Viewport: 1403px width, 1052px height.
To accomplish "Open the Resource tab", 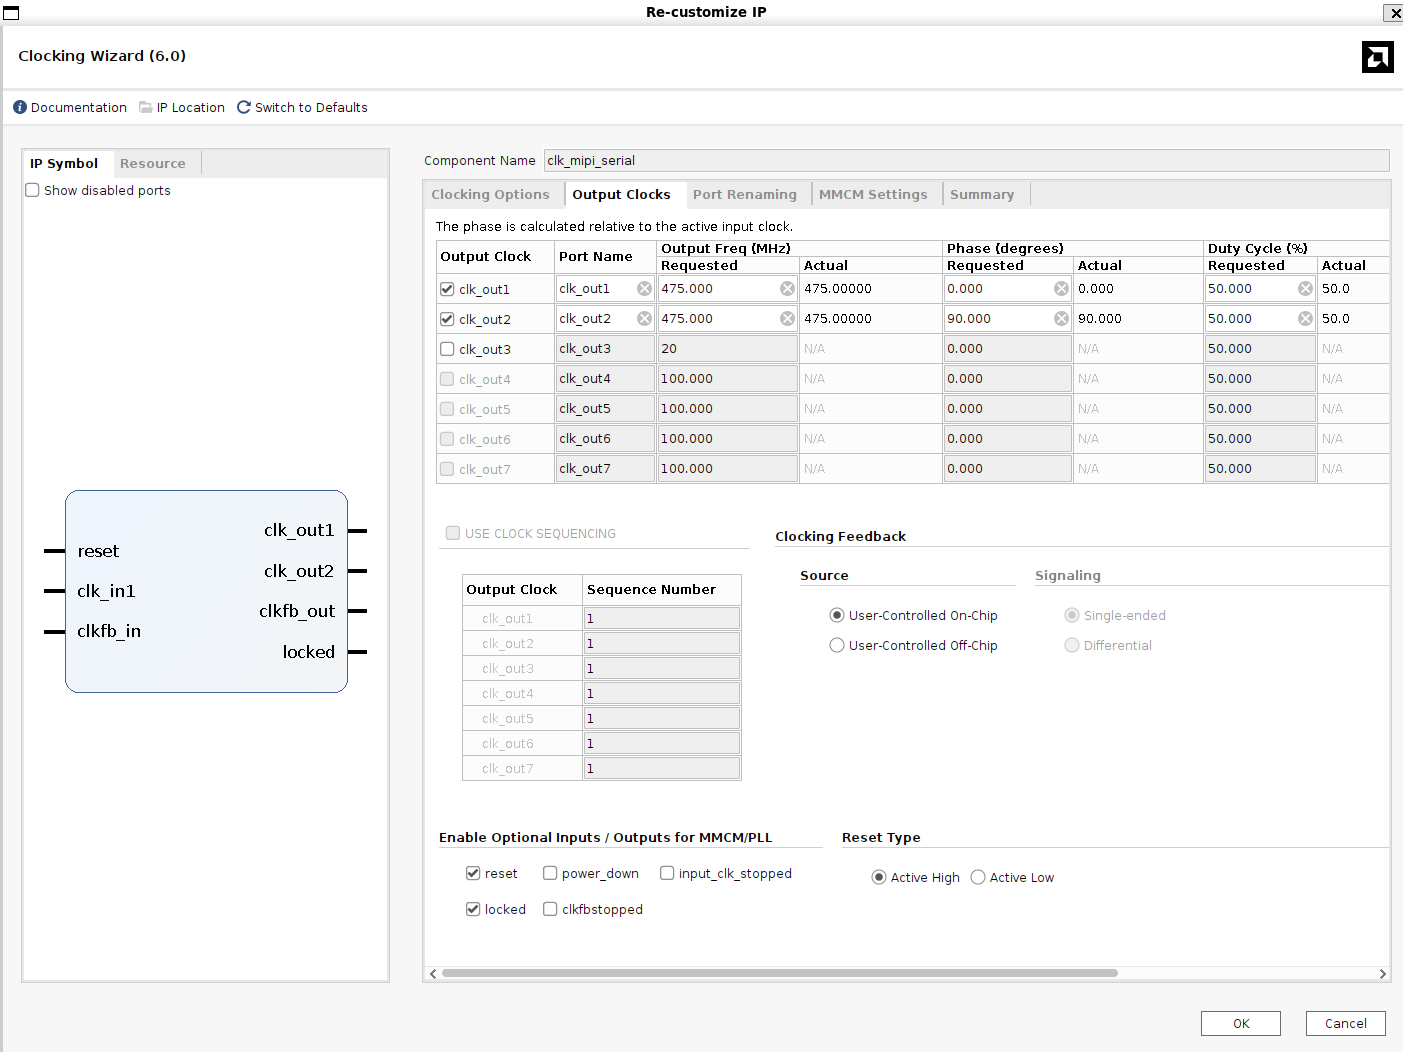I will (152, 163).
